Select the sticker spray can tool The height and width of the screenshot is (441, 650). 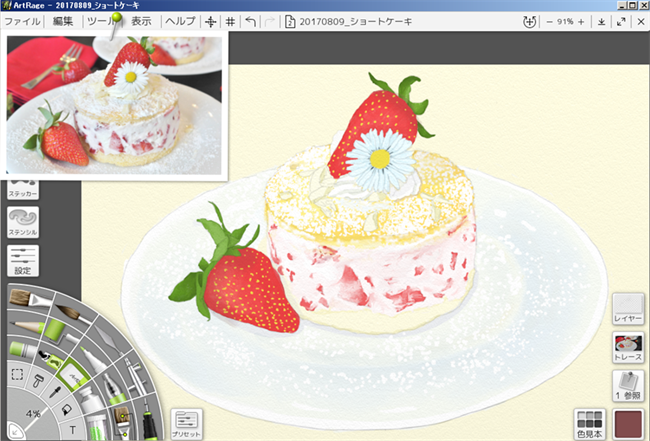[49, 358]
